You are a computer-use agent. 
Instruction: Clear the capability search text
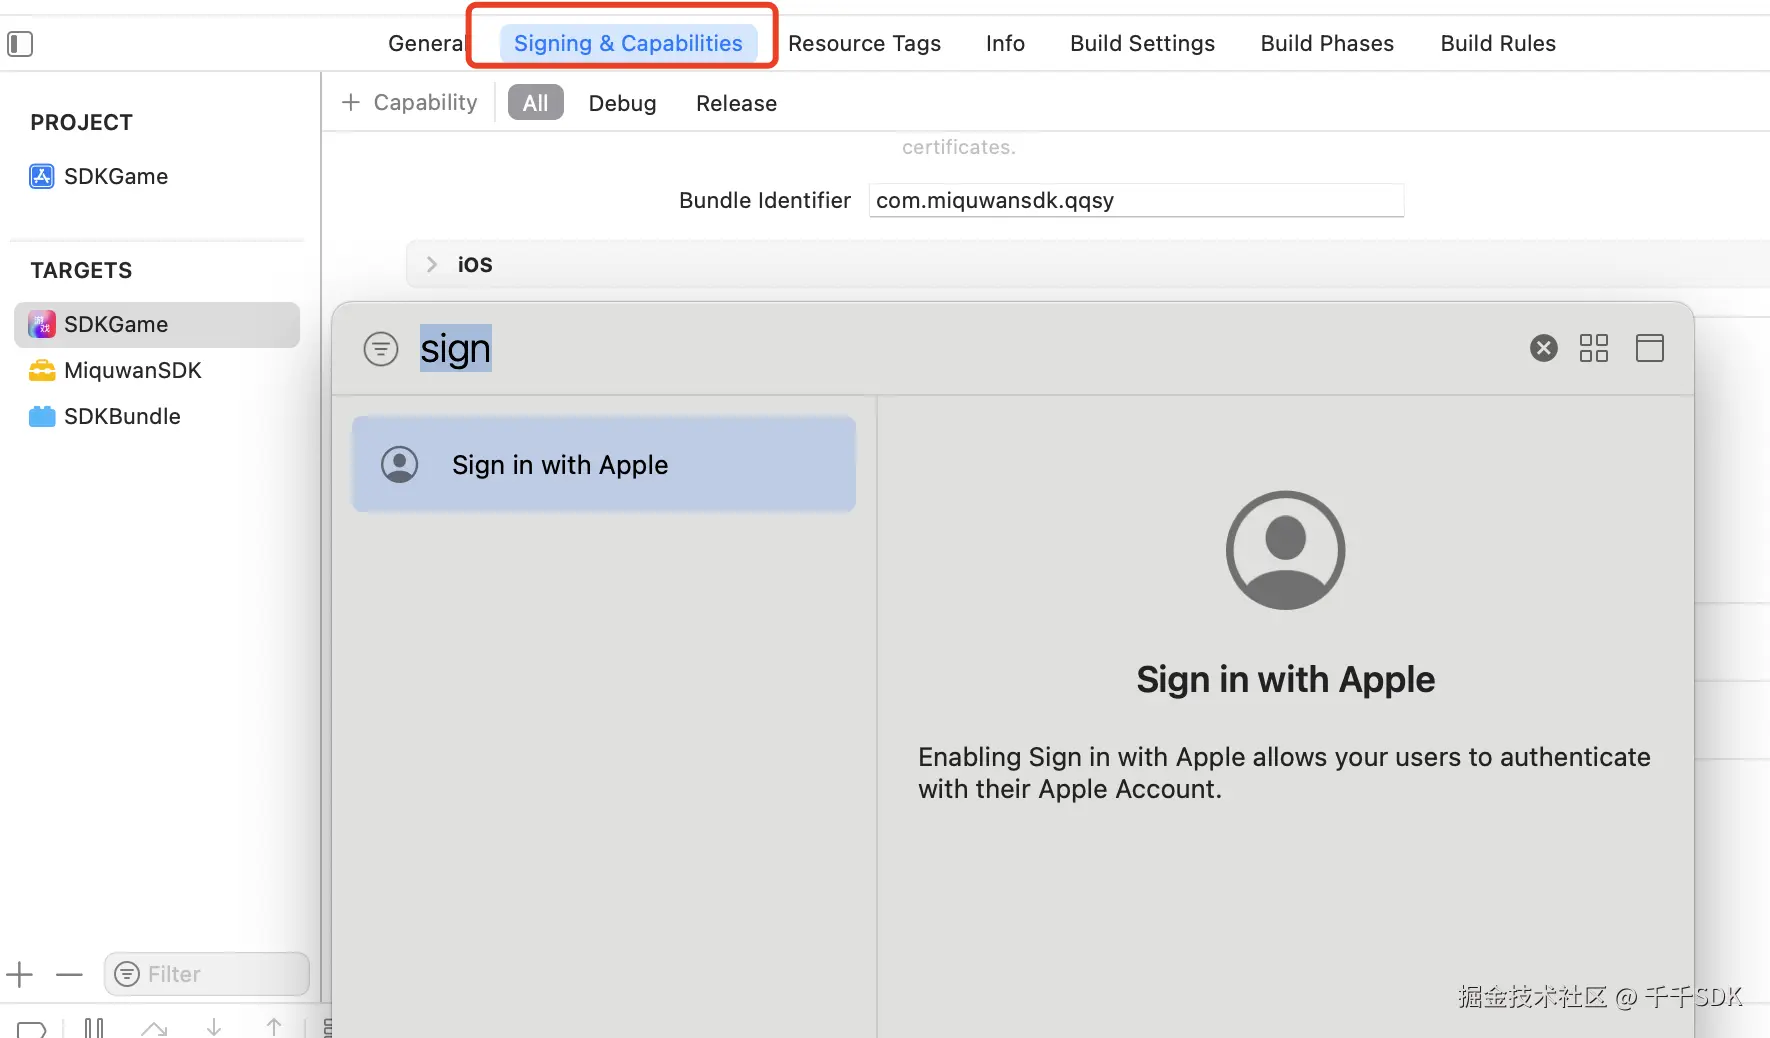point(1544,348)
